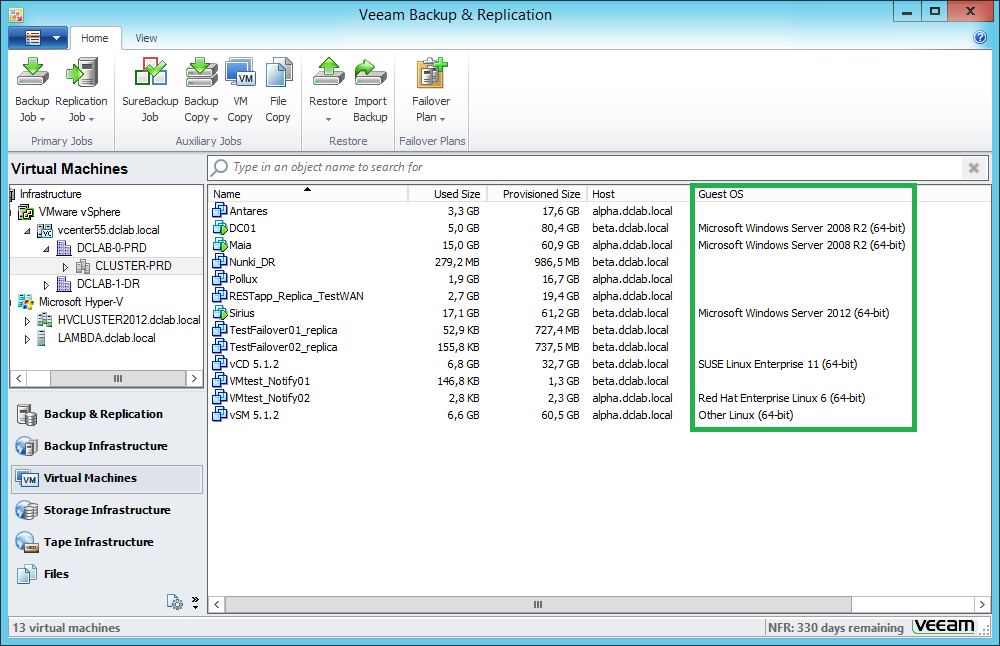
Task: Click the running DC01 VM icon
Action: [220, 228]
